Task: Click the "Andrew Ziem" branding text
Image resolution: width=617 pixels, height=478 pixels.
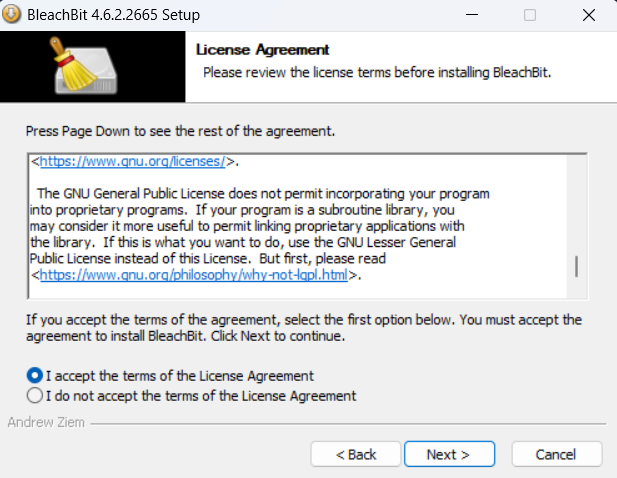Action: pyautogui.click(x=46, y=422)
